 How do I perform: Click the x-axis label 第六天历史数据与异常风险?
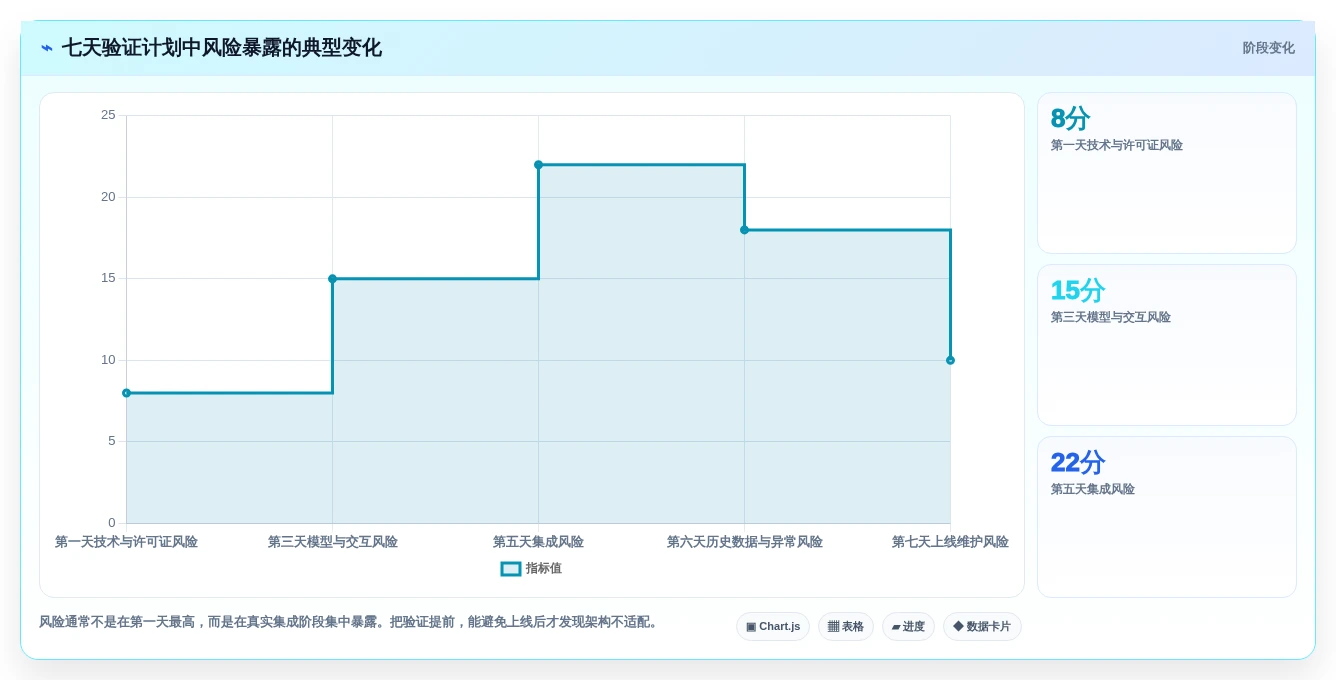pos(745,542)
